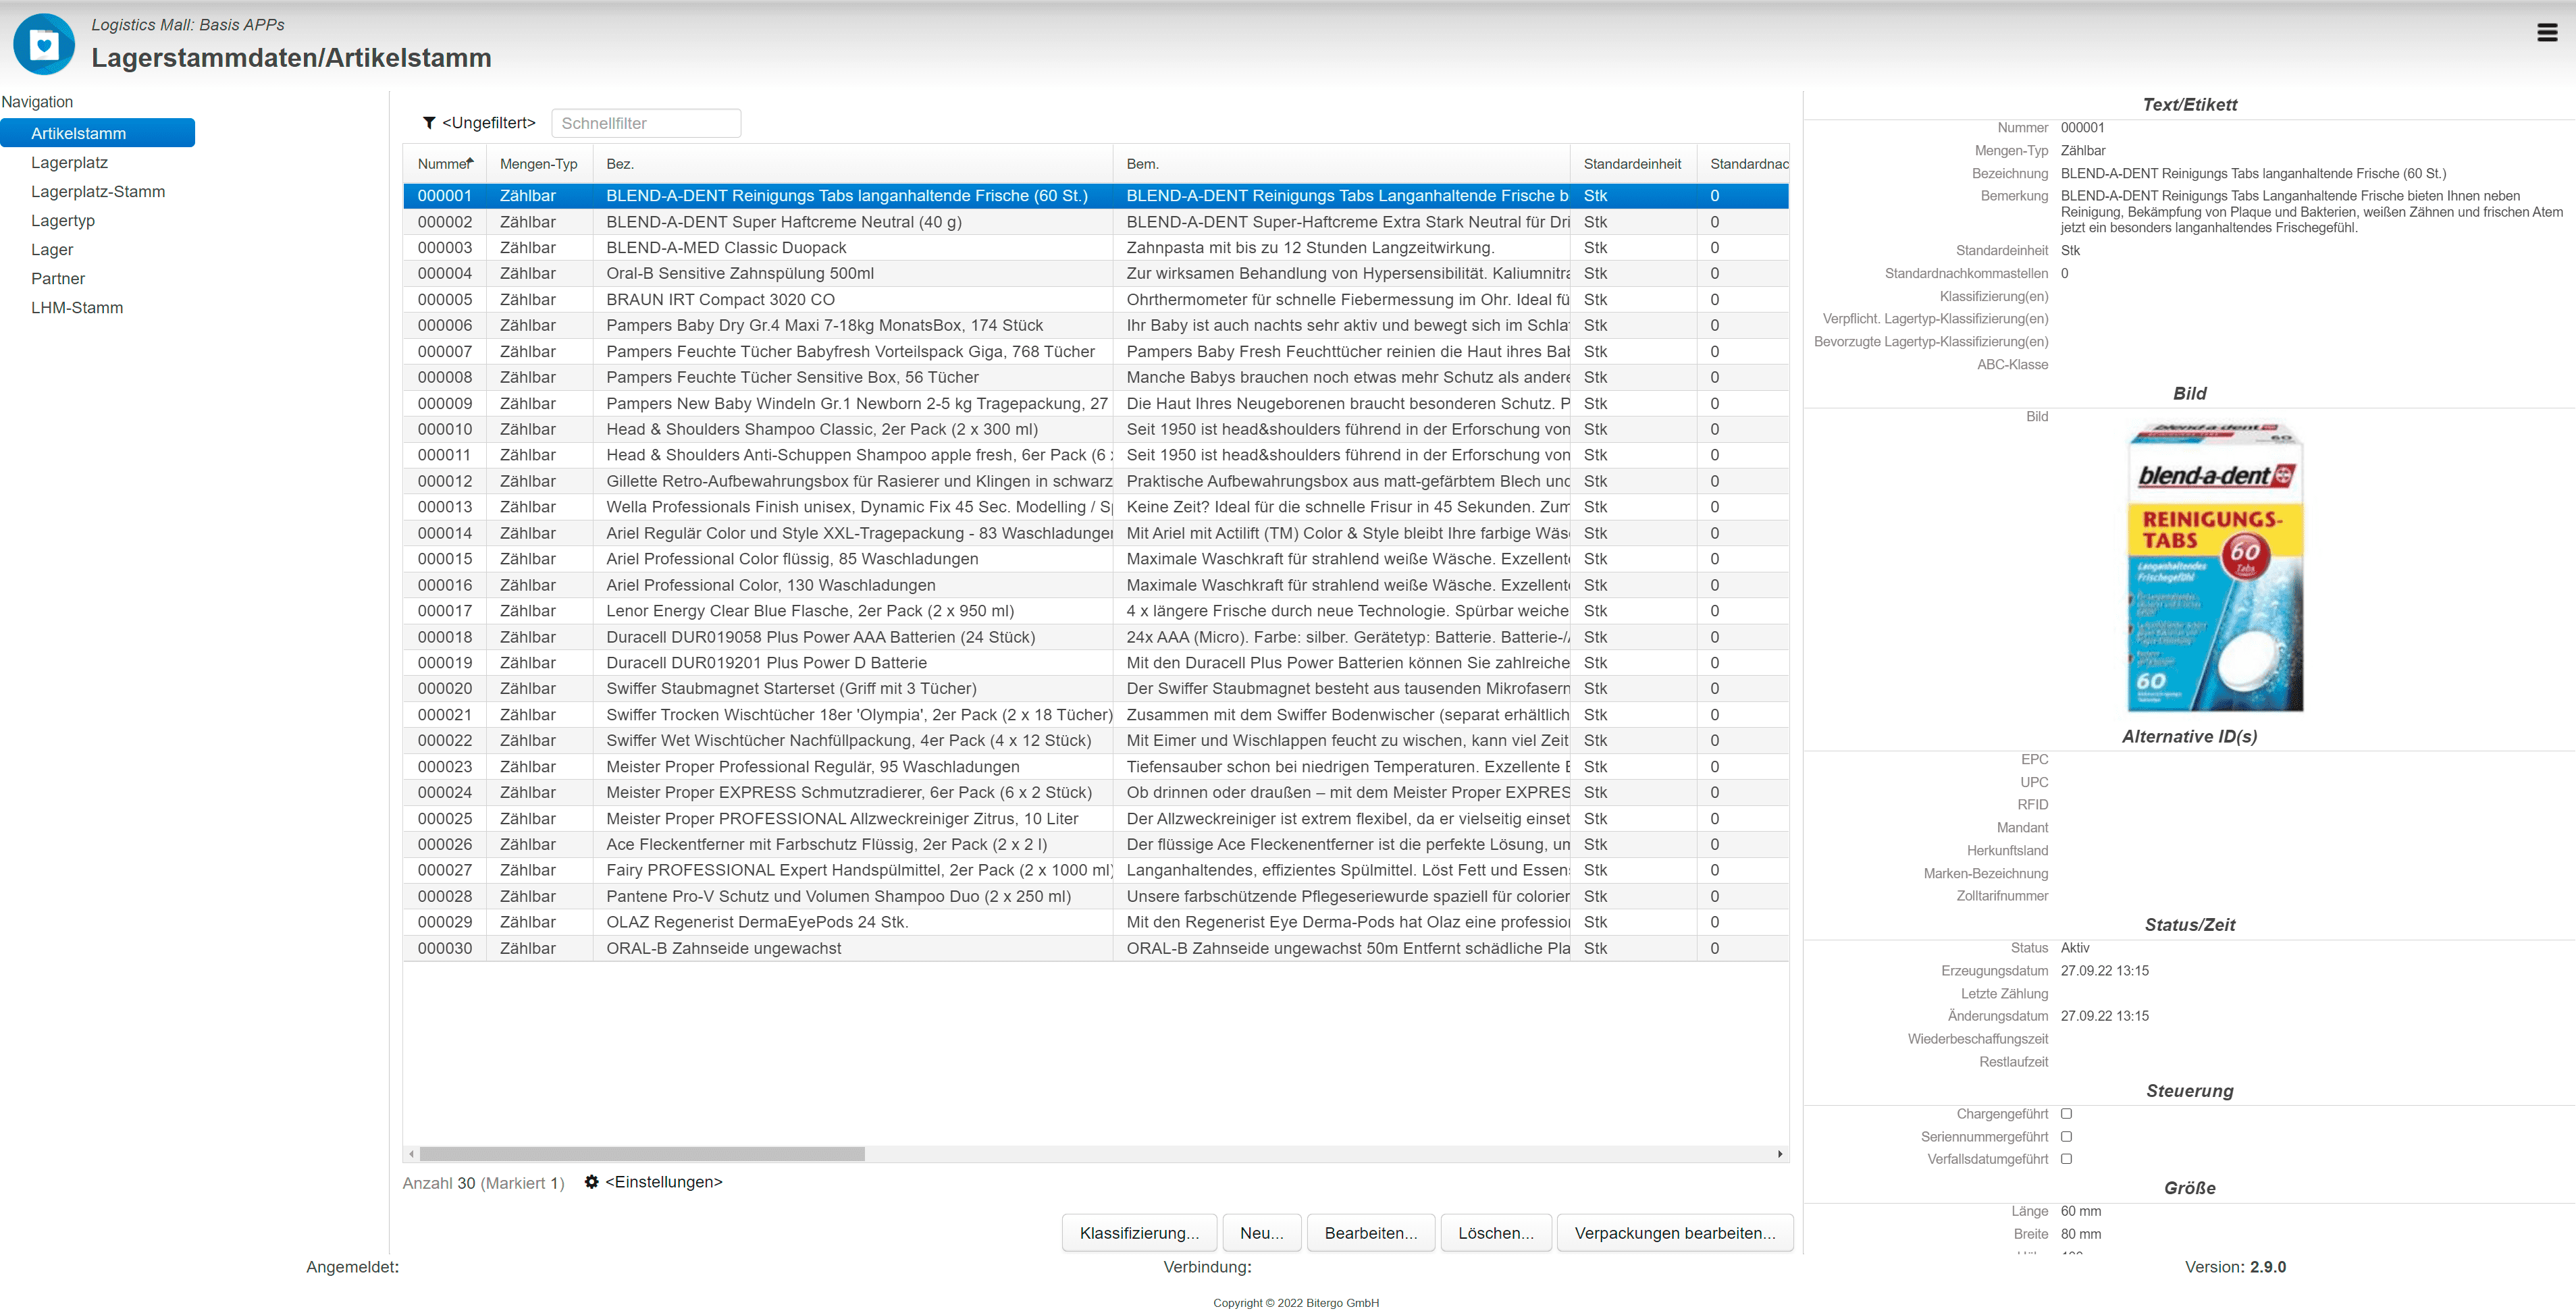Select row 000003 BLEND-A-MED Classic Duopack
This screenshot has width=2576, height=1313.
pos(1096,248)
